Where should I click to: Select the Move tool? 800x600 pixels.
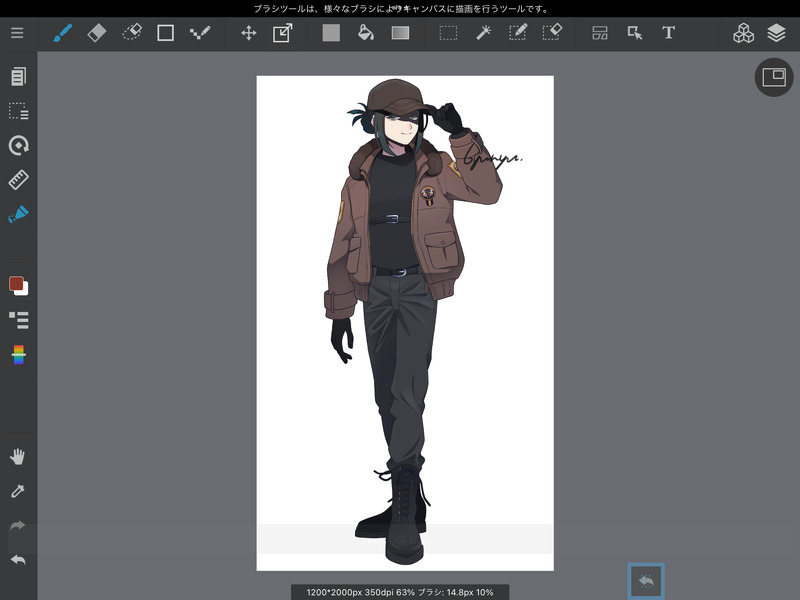click(248, 33)
